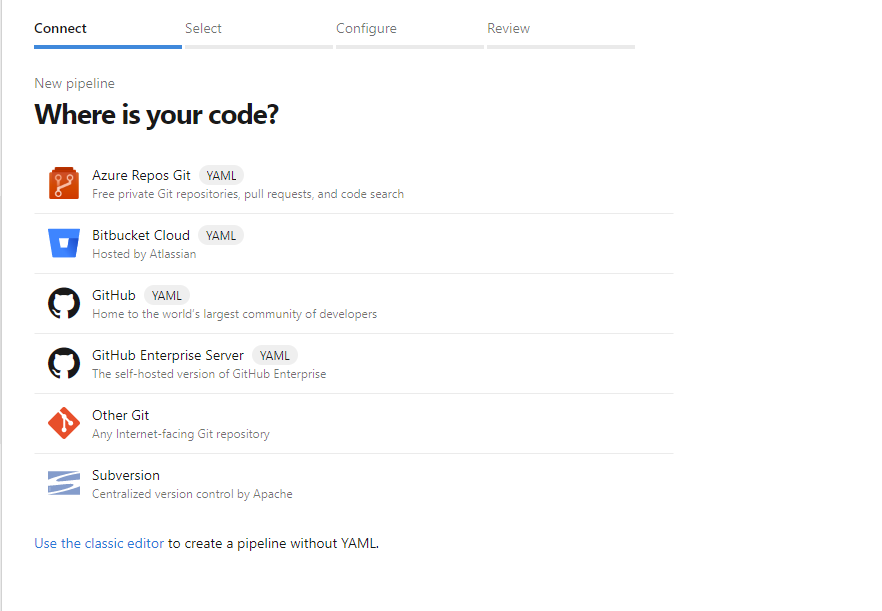This screenshot has height=611, width=882.
Task: Select the GitHub option title
Action: pyautogui.click(x=114, y=295)
